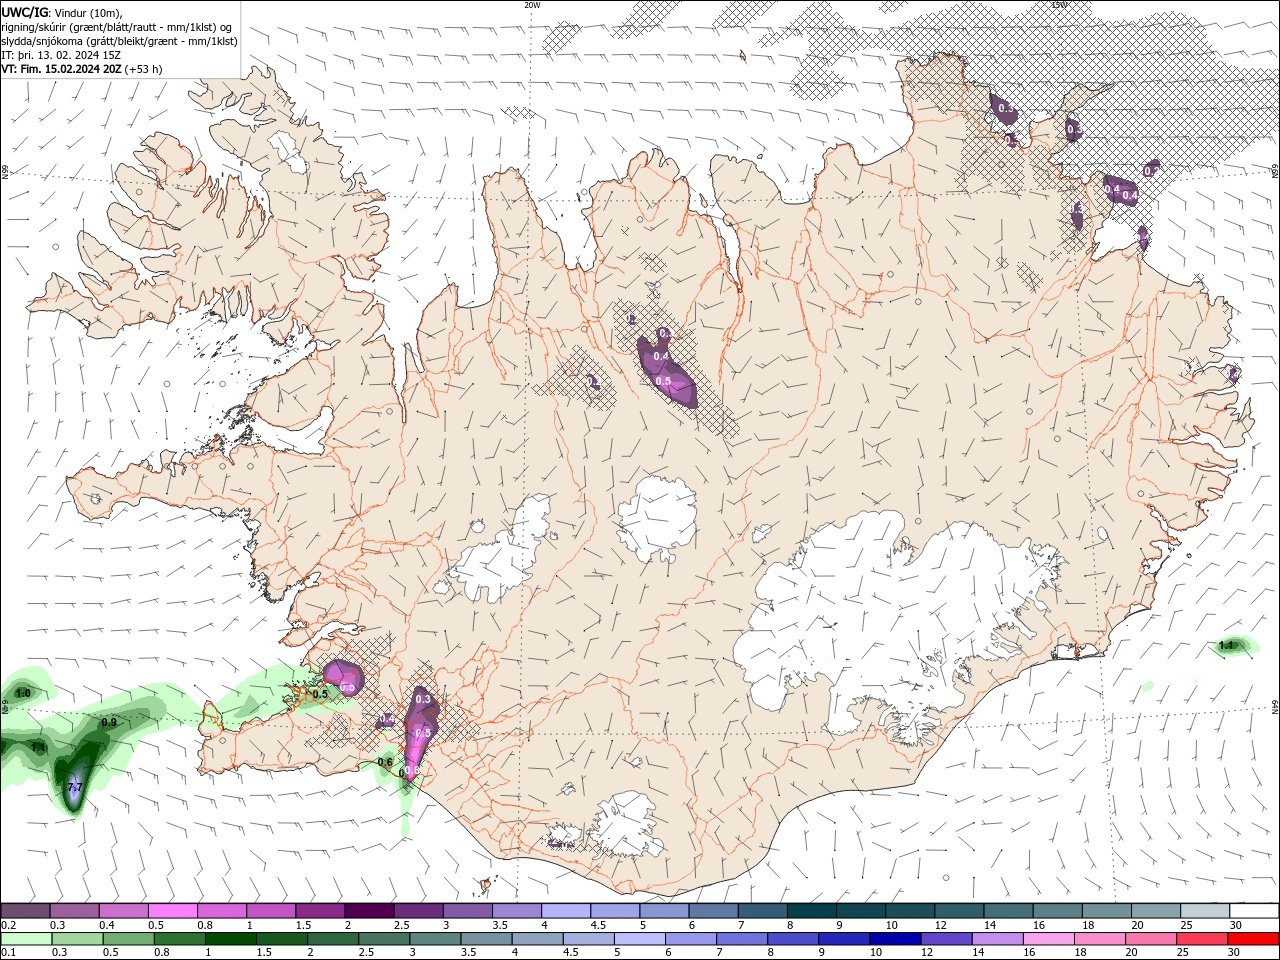Click the "0.6" rainfall value near the south coast
The height and width of the screenshot is (960, 1280).
(385, 762)
